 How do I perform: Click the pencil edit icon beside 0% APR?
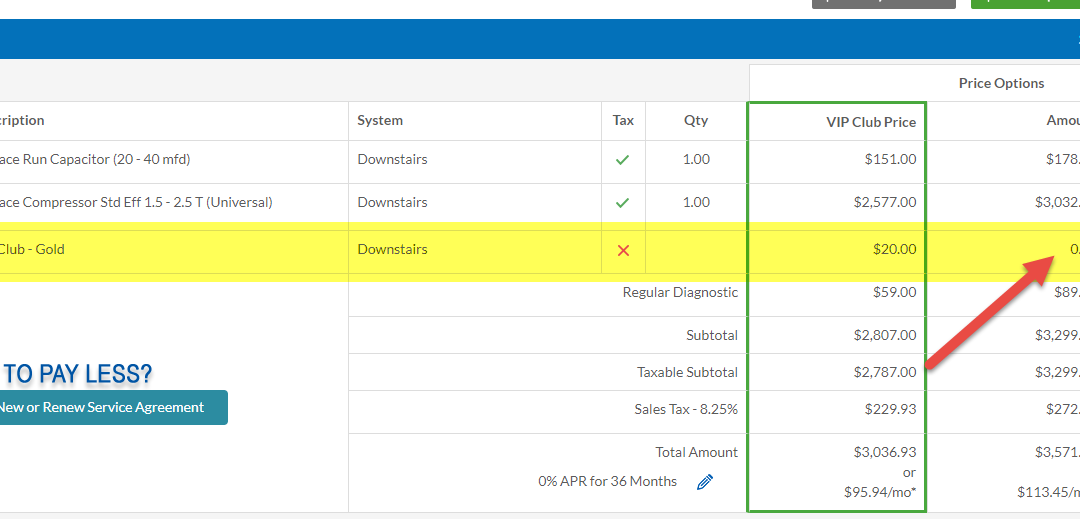[x=705, y=482]
